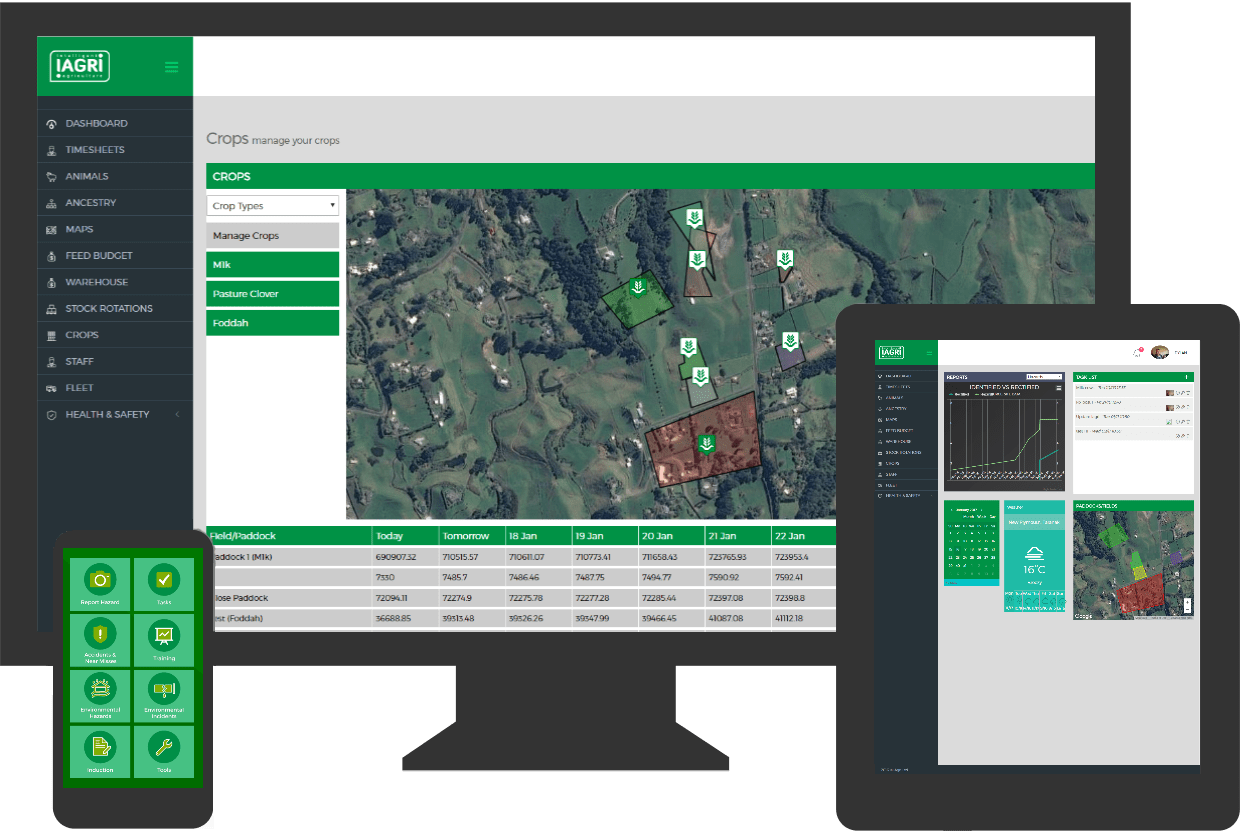Image resolution: width=1240 pixels, height=837 pixels.
Task: Click the green 'CROPS' panel header
Action: coord(650,176)
